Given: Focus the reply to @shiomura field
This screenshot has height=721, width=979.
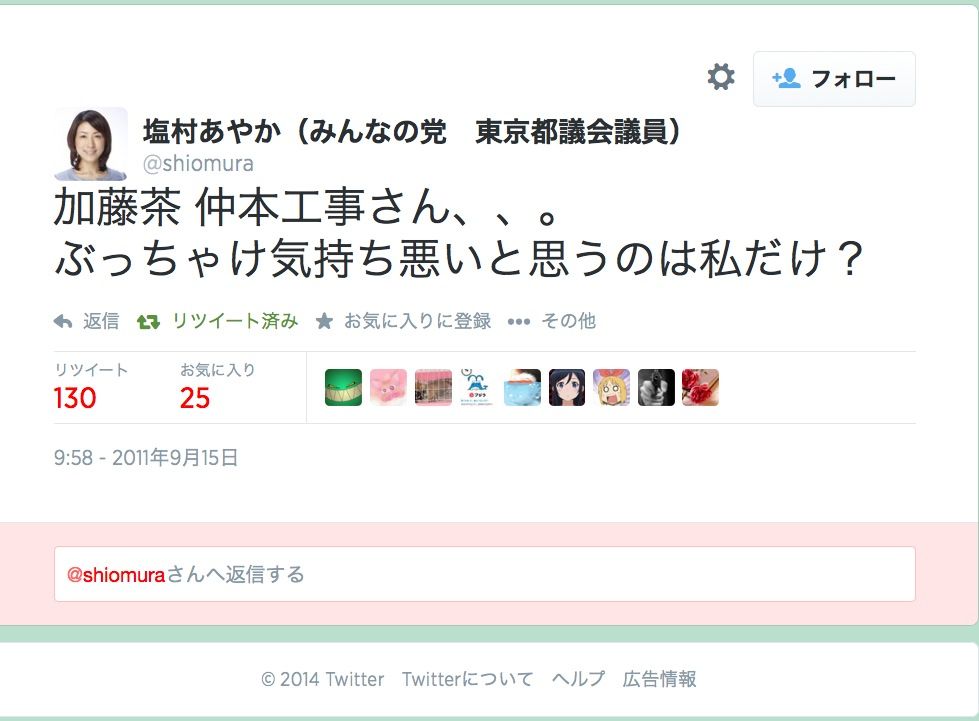Looking at the screenshot, I should coord(485,574).
